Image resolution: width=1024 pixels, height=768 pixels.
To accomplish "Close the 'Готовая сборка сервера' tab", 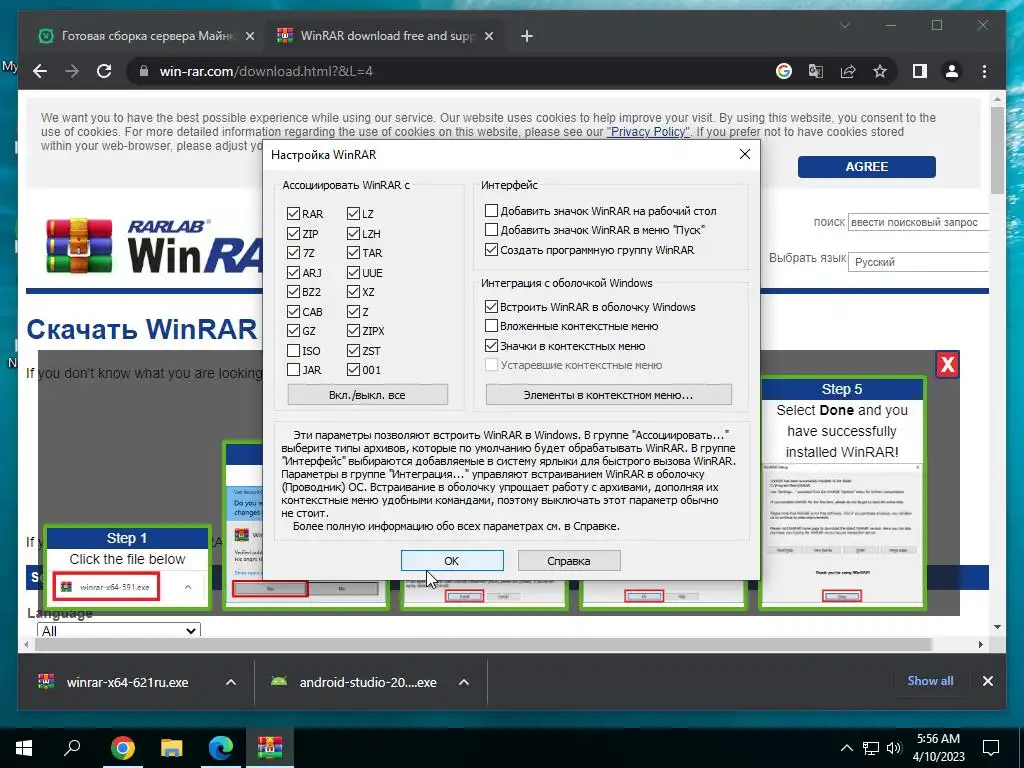I will (249, 37).
